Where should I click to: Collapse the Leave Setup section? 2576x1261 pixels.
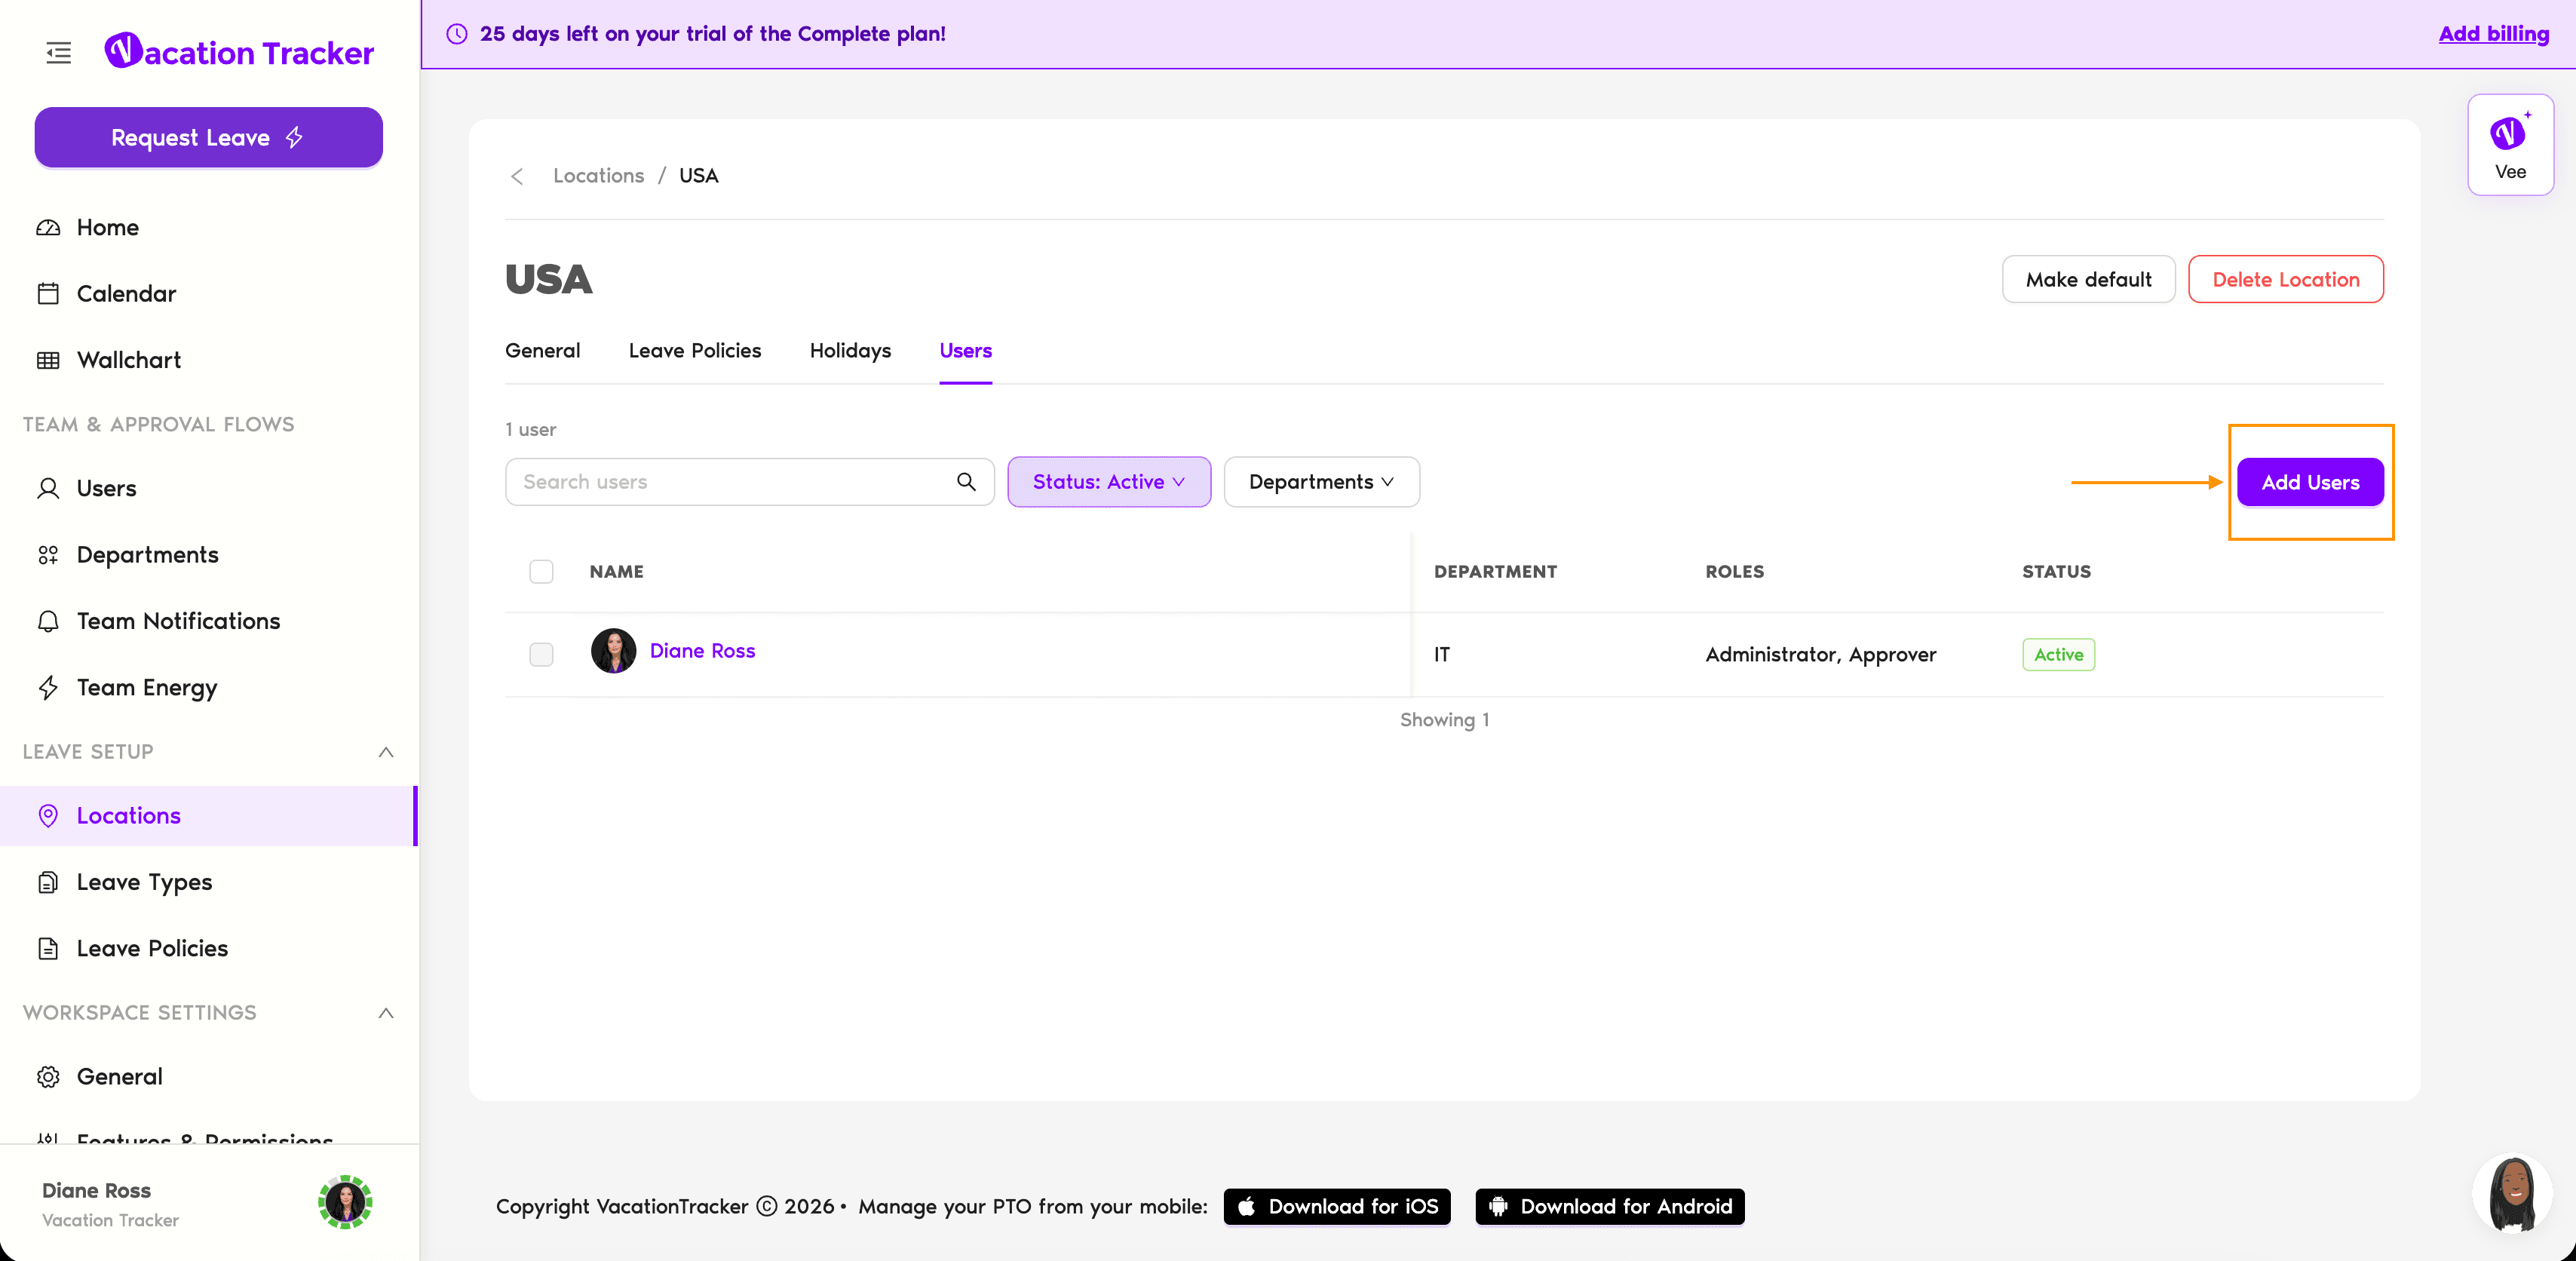386,752
